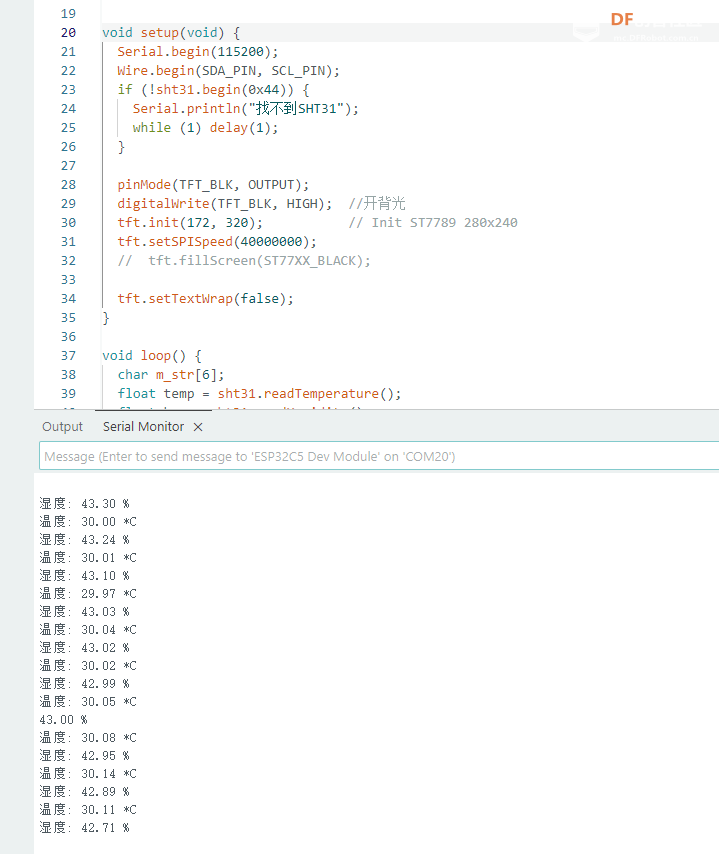Click the pinMode(TFT_BLK, OUTPUT) line
This screenshot has width=719, height=854.
[213, 184]
